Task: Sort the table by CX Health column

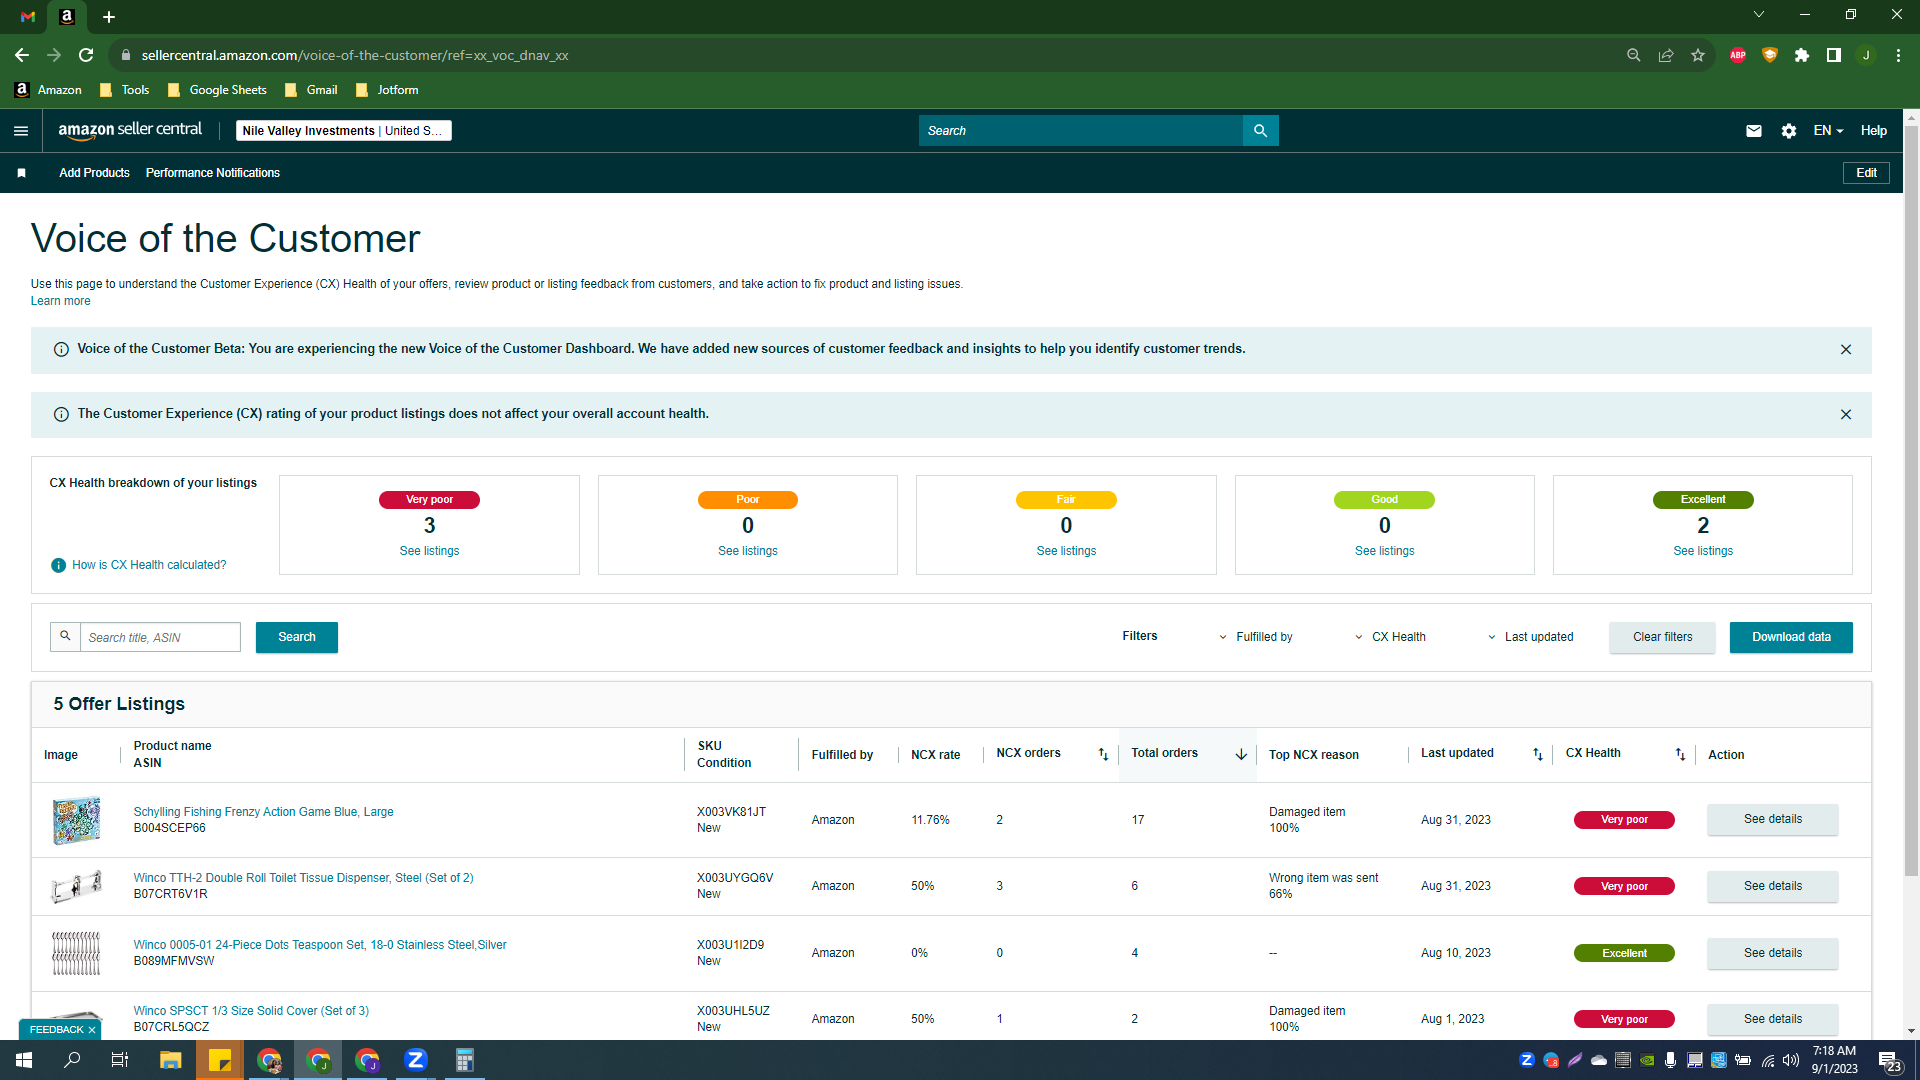Action: click(1680, 755)
